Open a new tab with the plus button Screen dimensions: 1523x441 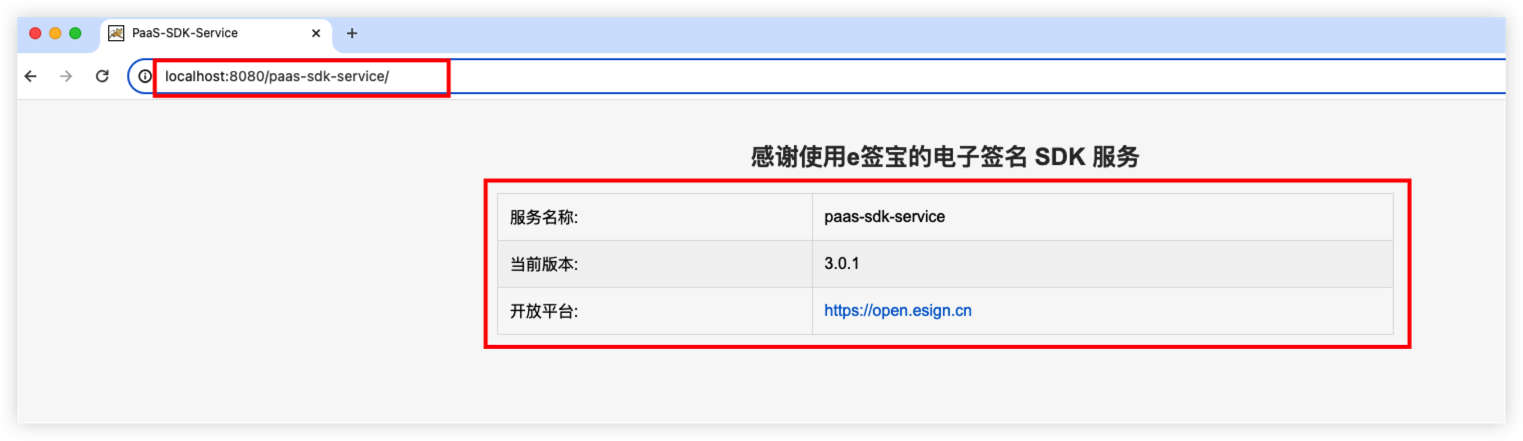[x=351, y=33]
